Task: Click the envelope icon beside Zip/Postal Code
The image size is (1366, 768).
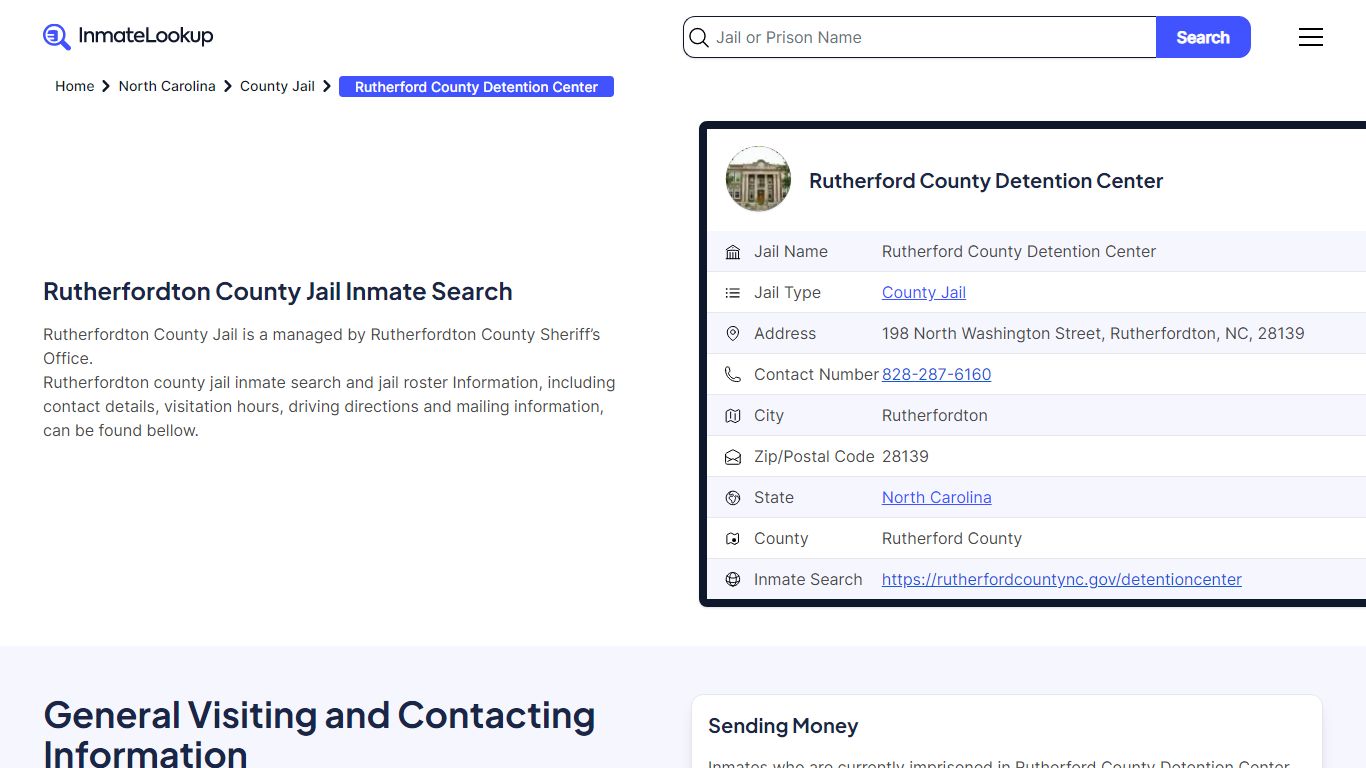Action: (733, 457)
